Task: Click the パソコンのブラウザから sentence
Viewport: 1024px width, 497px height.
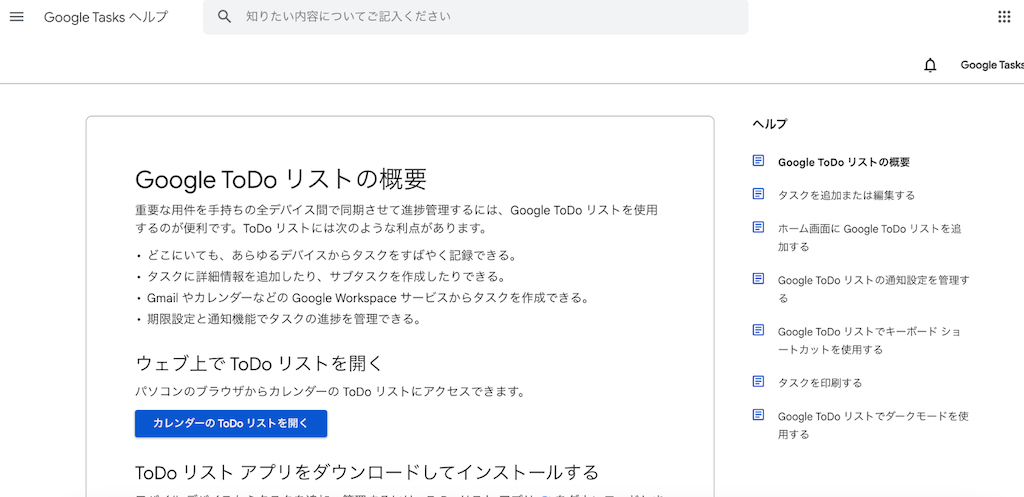Action: (x=330, y=392)
